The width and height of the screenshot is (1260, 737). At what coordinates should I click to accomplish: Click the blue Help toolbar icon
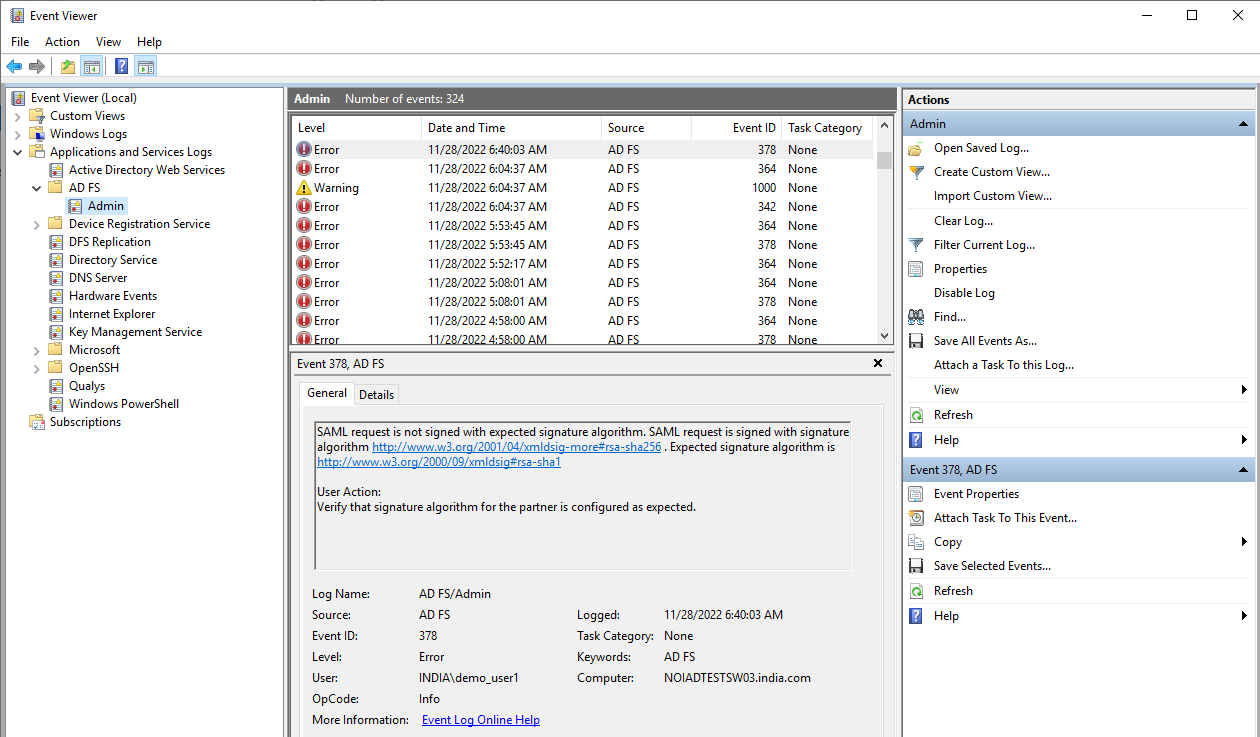121,67
